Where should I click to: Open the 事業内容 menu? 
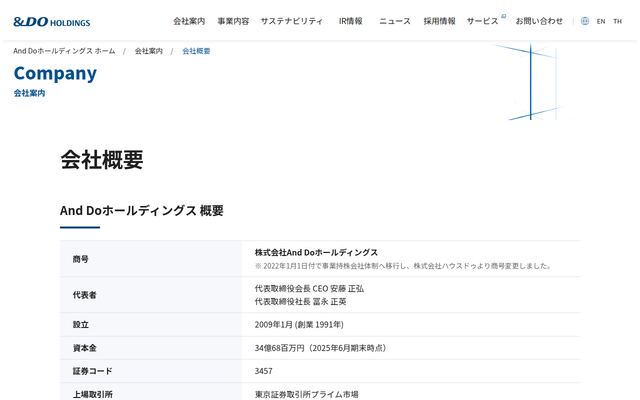pyautogui.click(x=233, y=21)
